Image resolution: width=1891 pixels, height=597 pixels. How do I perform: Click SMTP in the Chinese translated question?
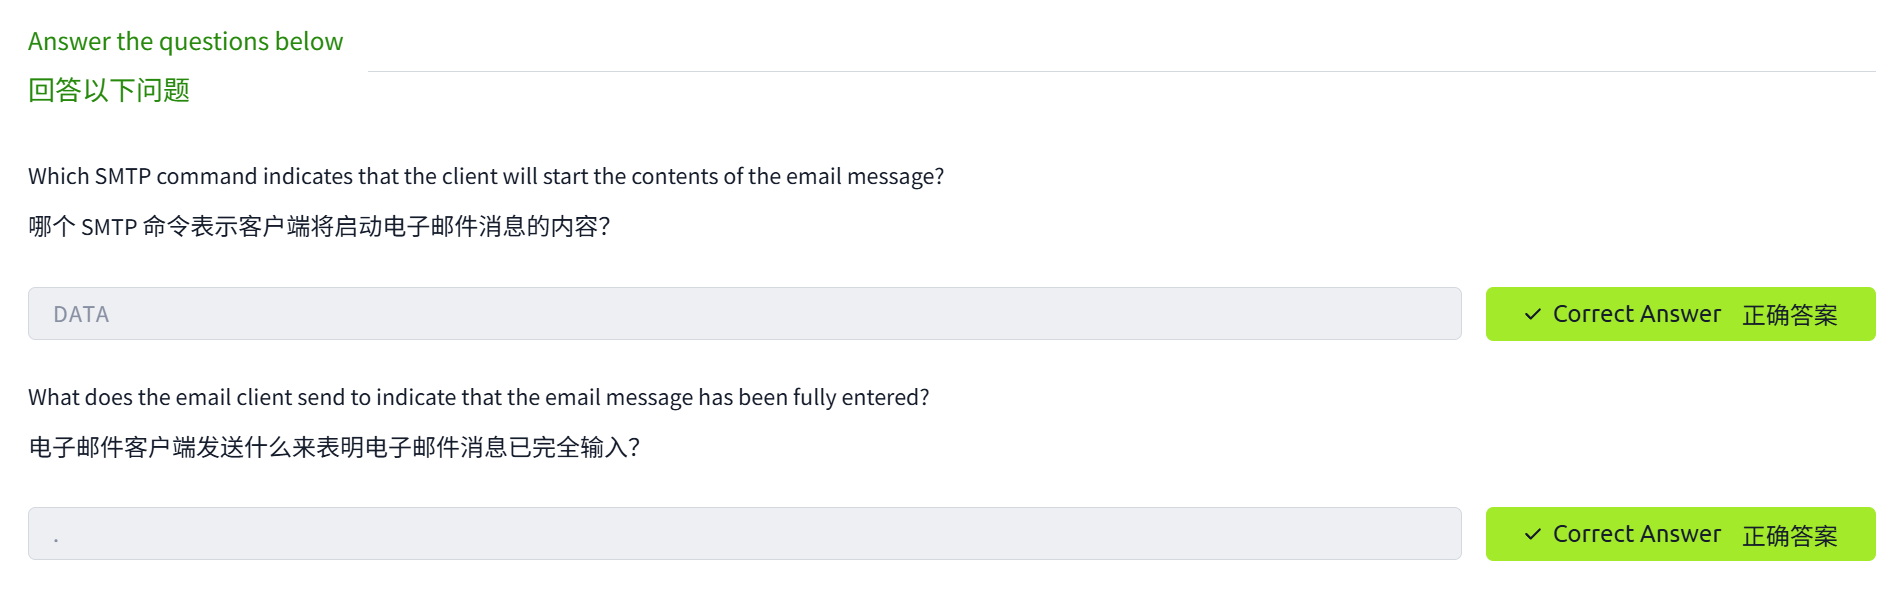(108, 228)
